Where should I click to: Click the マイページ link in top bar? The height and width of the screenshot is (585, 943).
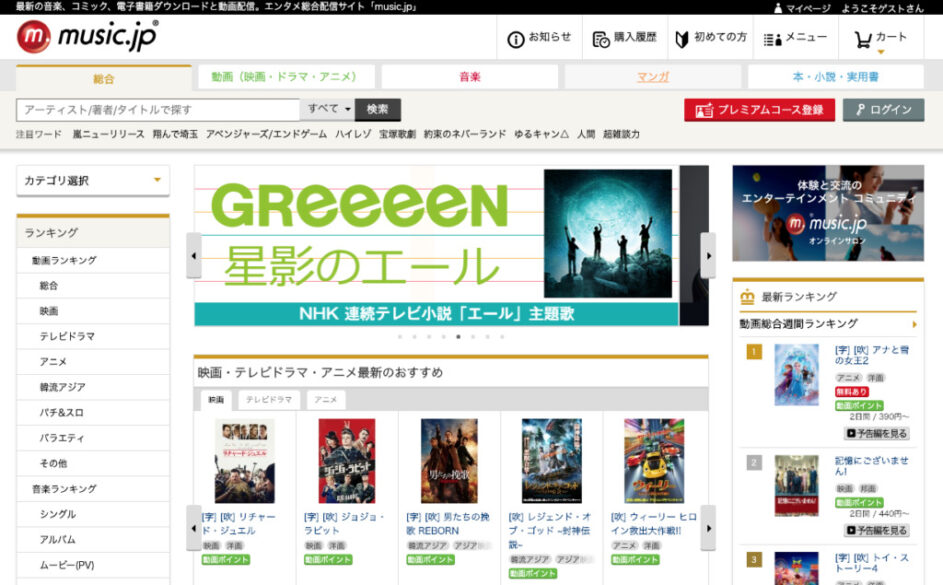point(808,8)
